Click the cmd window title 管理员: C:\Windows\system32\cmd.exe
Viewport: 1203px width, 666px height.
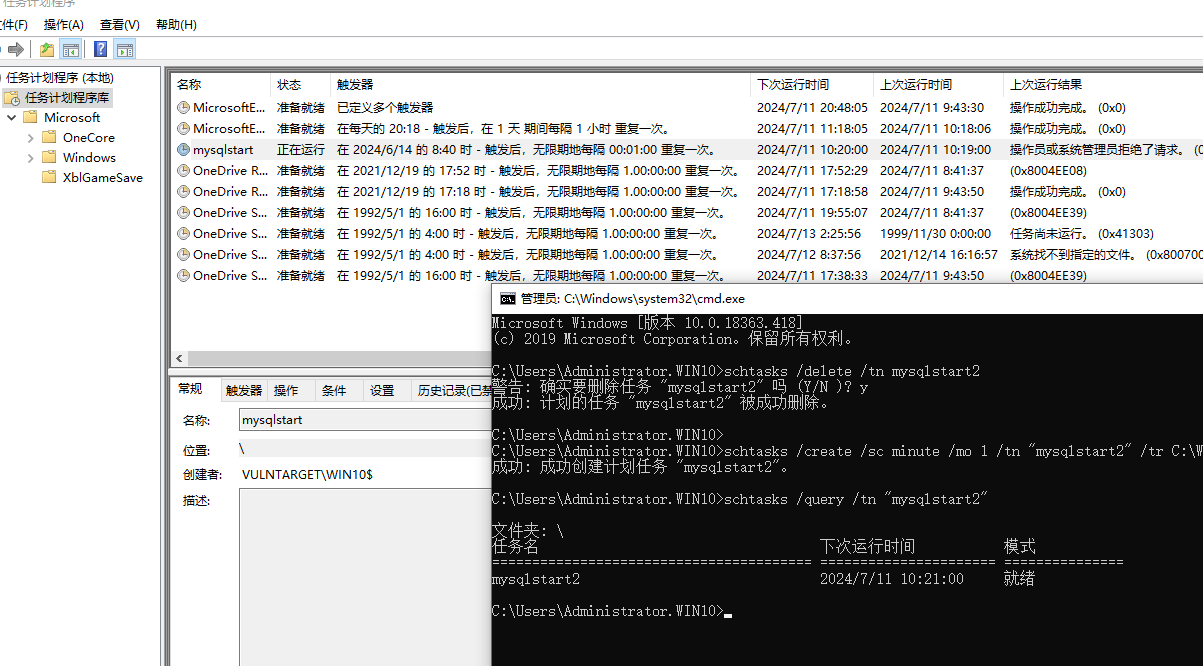tap(633, 298)
